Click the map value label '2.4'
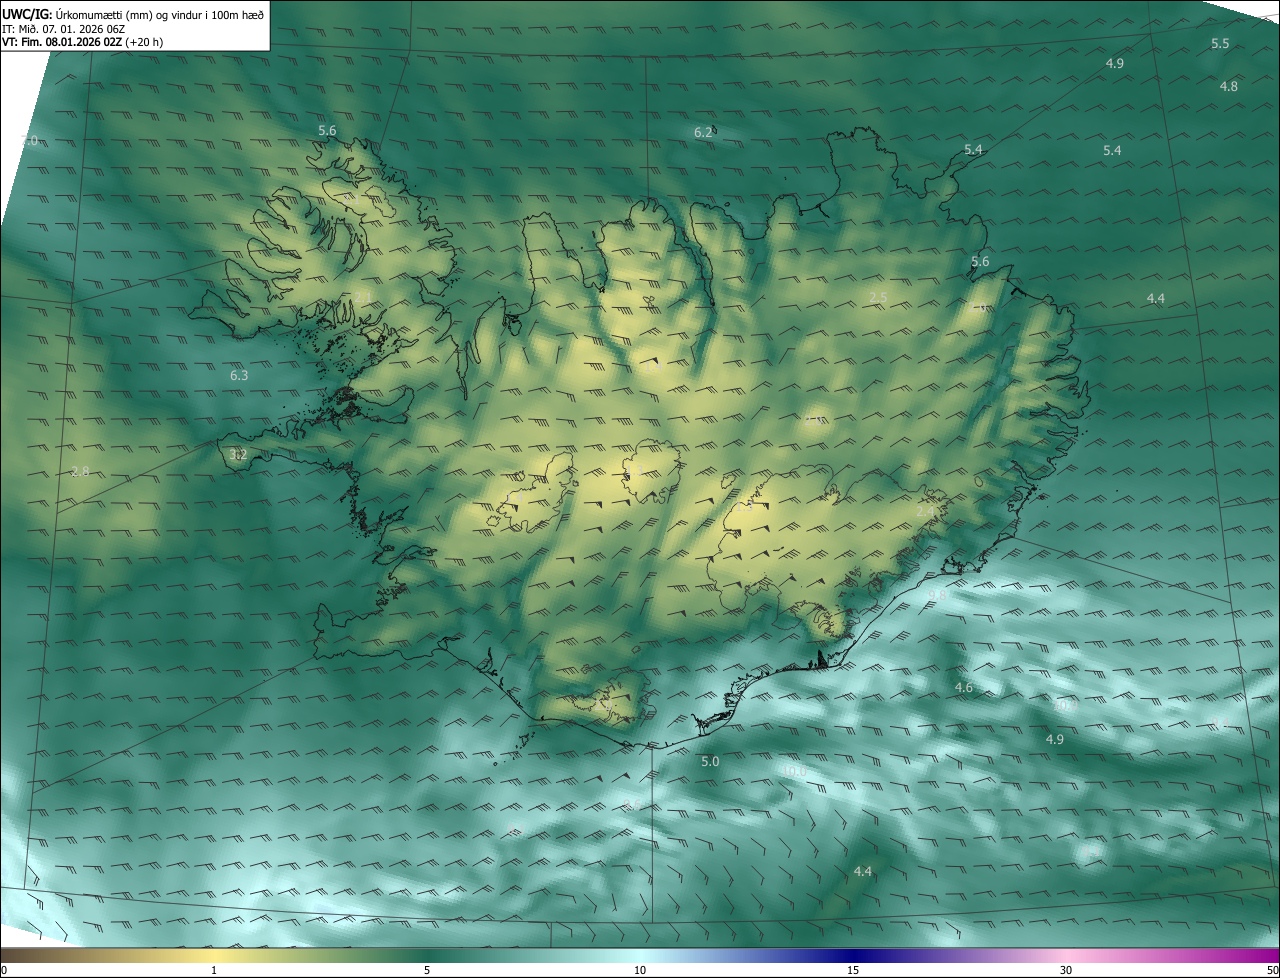This screenshot has height=978, width=1280. pyautogui.click(x=926, y=511)
